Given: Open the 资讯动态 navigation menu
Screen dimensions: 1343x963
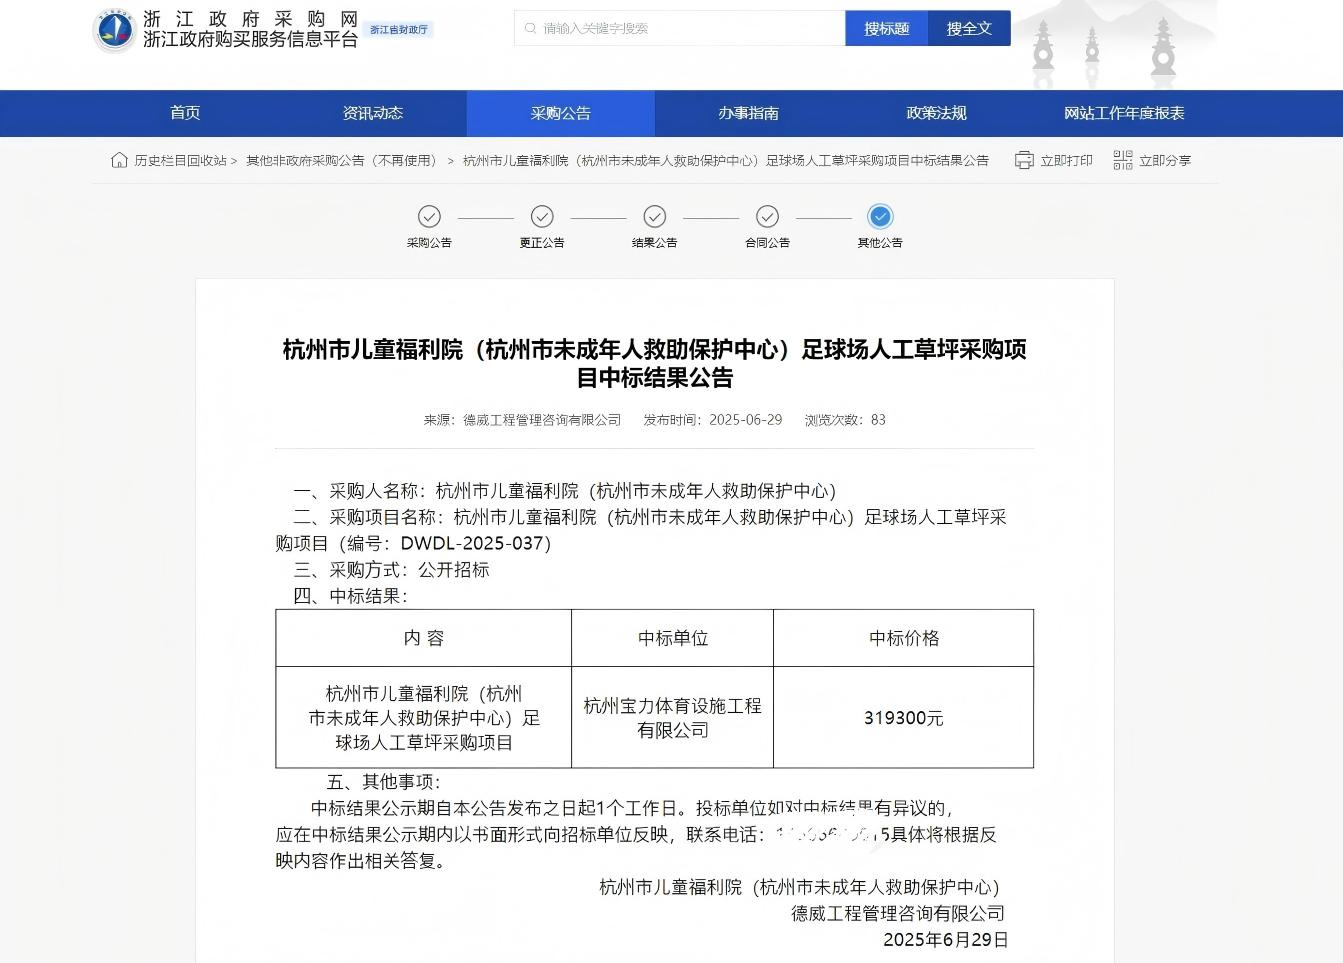Looking at the screenshot, I should [x=373, y=113].
